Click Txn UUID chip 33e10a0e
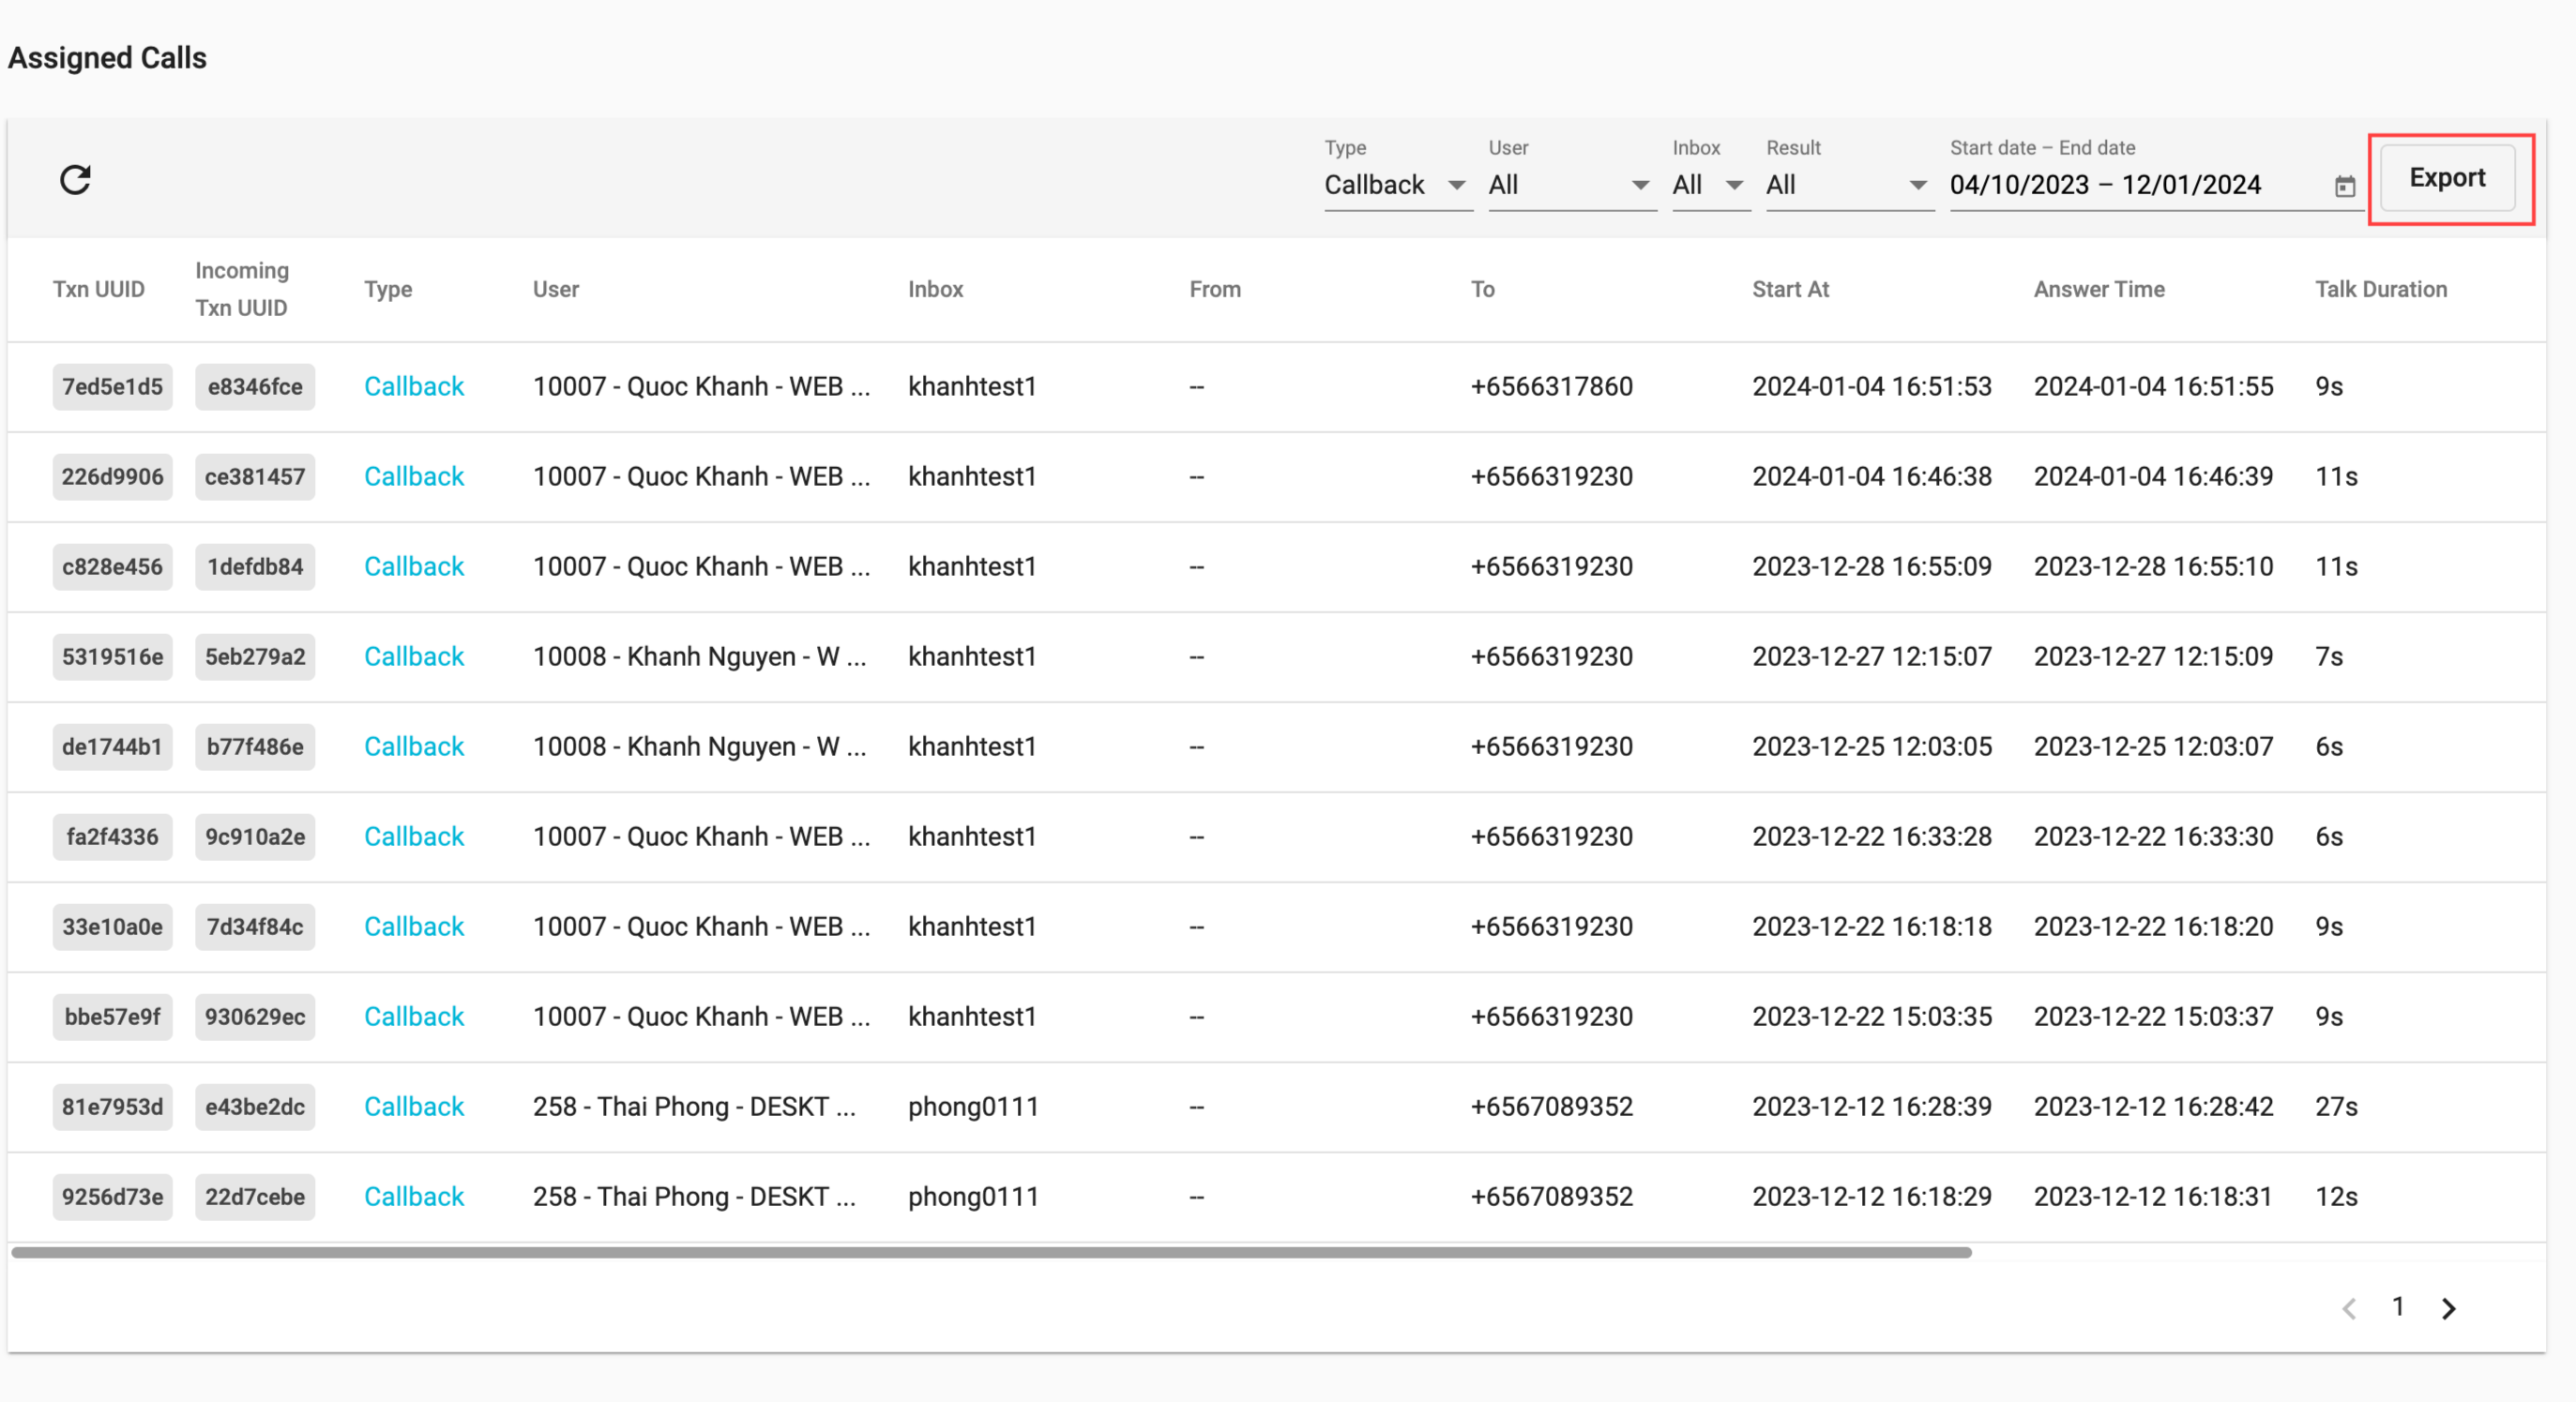 (112, 927)
